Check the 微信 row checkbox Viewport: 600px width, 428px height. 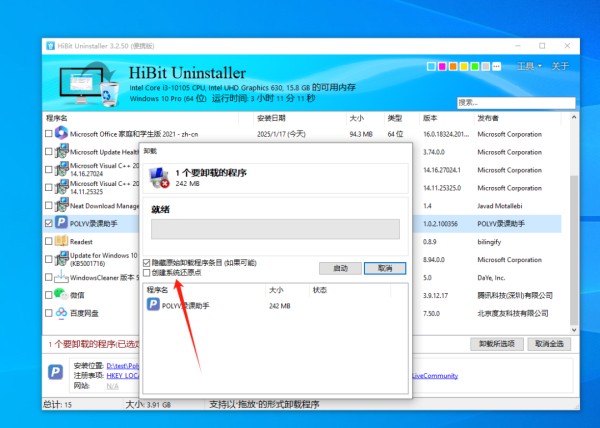[x=49, y=295]
